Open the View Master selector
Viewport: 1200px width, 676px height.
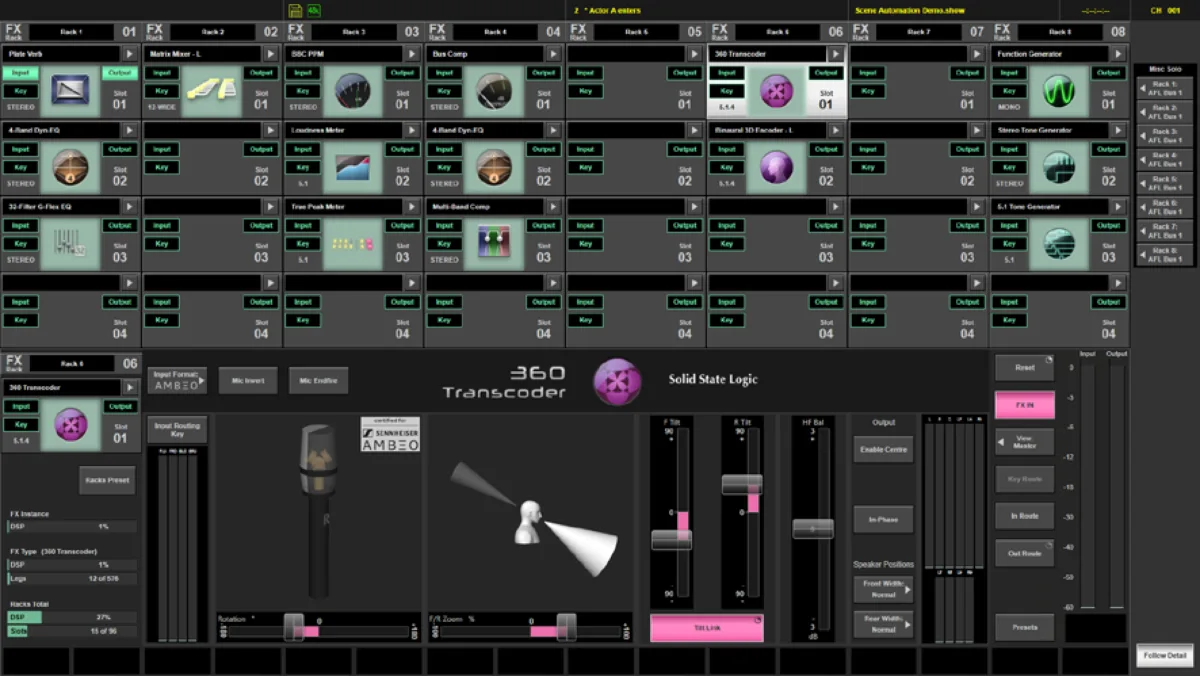point(1024,442)
